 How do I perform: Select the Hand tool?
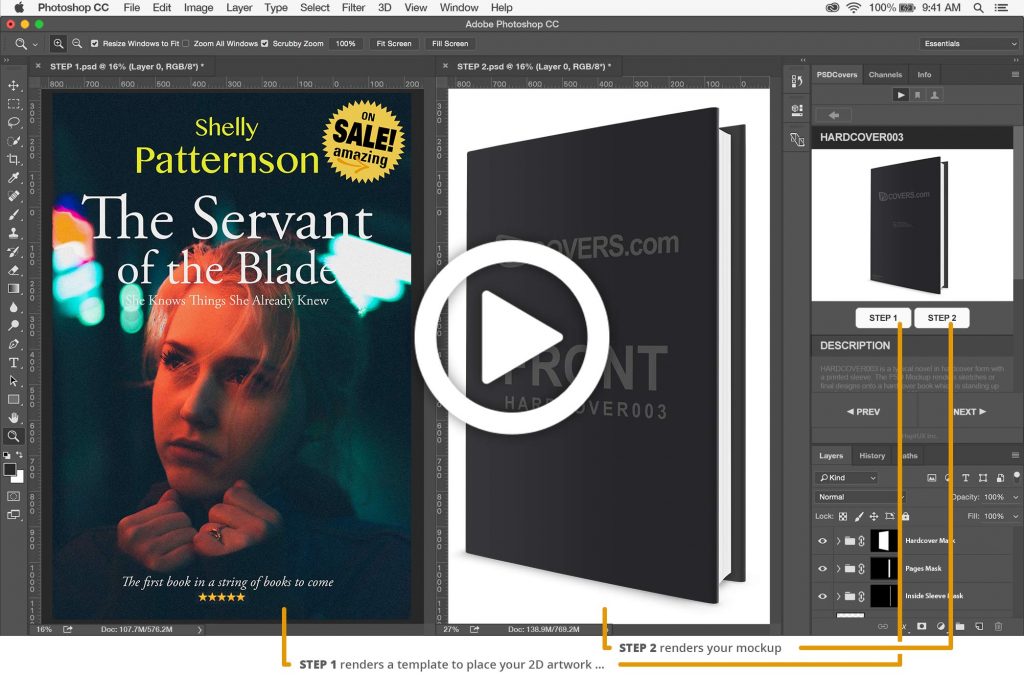(13, 417)
